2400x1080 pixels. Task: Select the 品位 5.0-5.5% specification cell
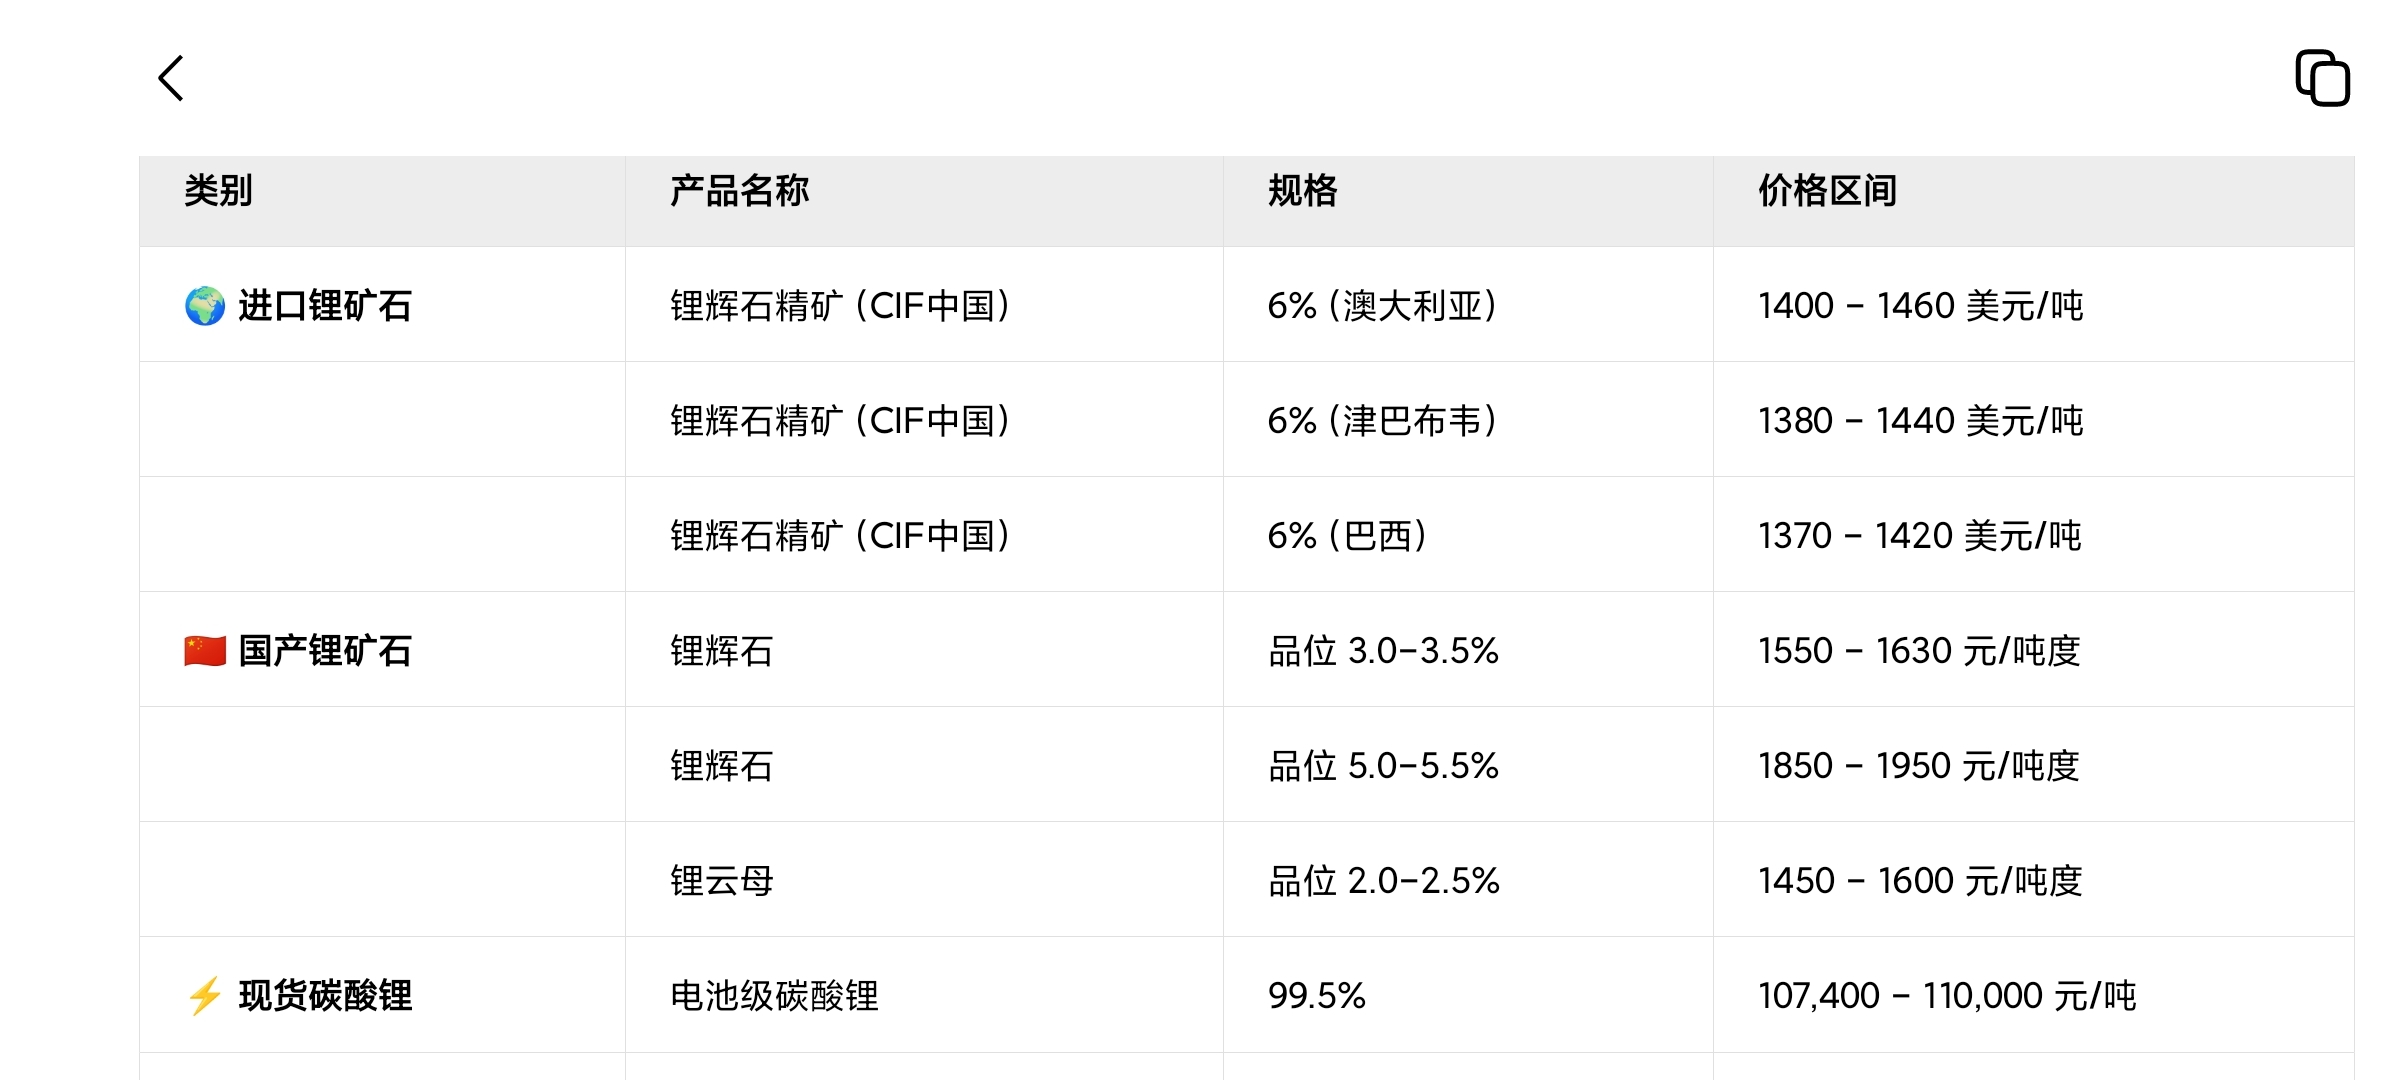[x=1383, y=766]
